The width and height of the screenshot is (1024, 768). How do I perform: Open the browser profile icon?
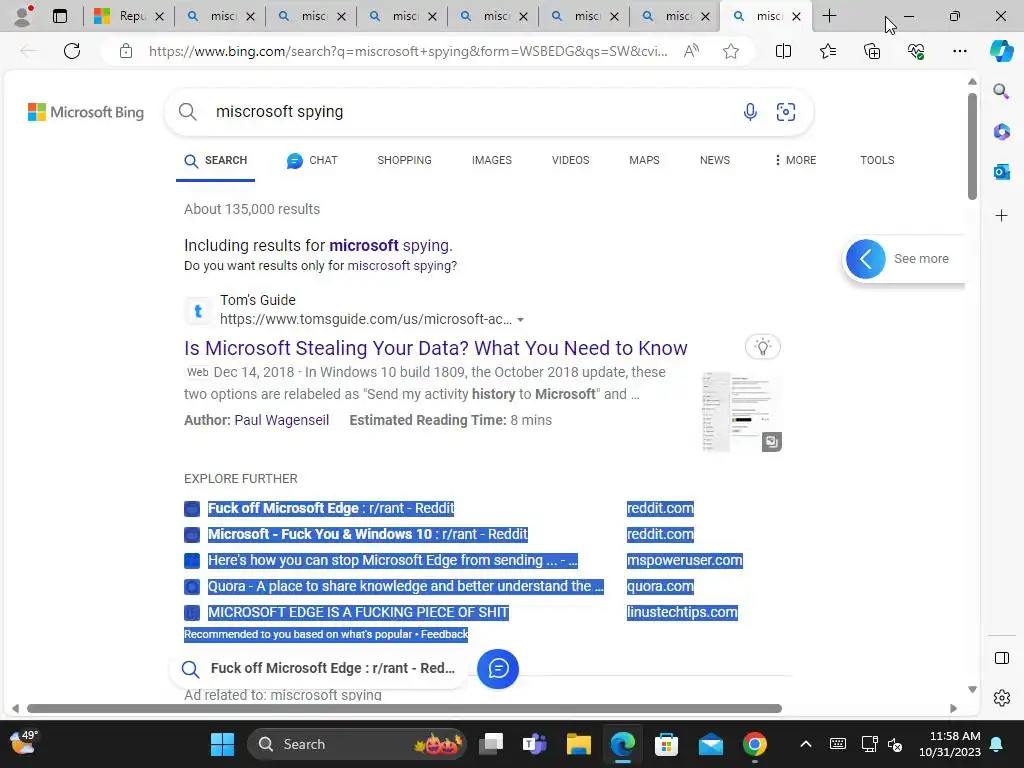pyautogui.click(x=24, y=16)
